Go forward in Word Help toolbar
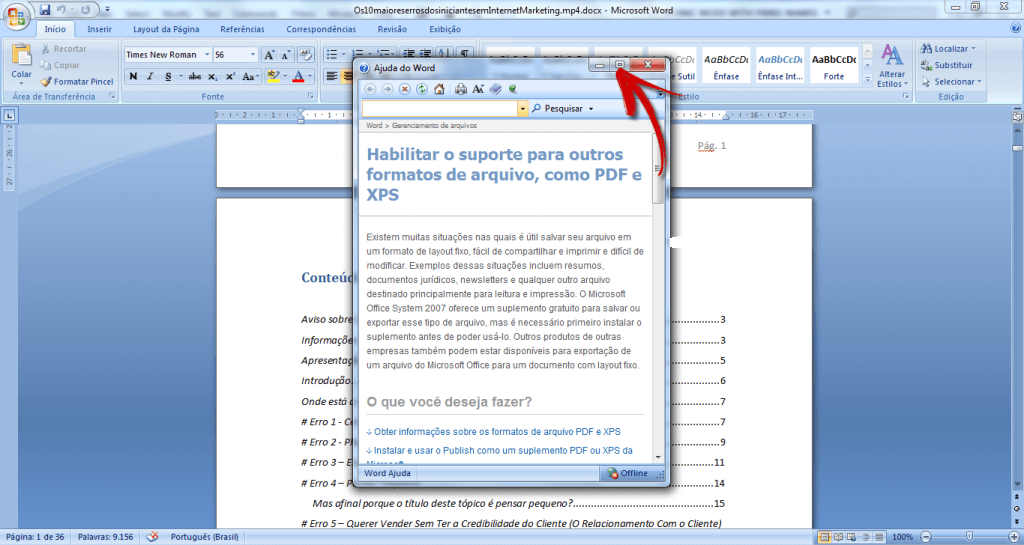Image resolution: width=1024 pixels, height=545 pixels. click(387, 89)
